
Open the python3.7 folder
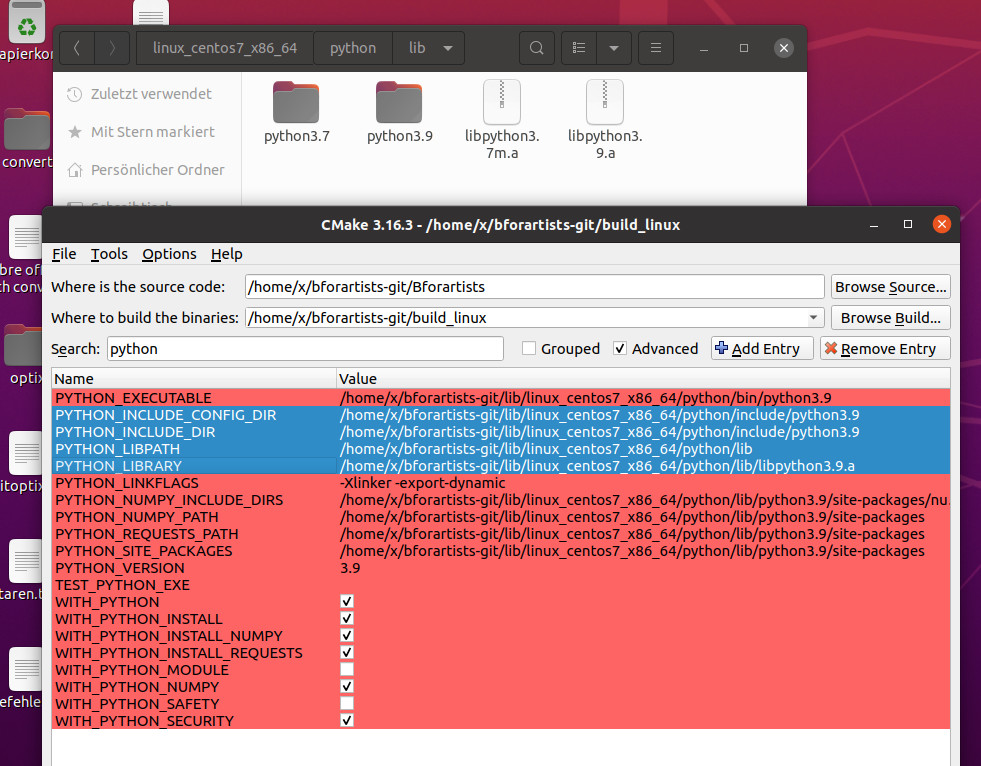click(x=296, y=102)
